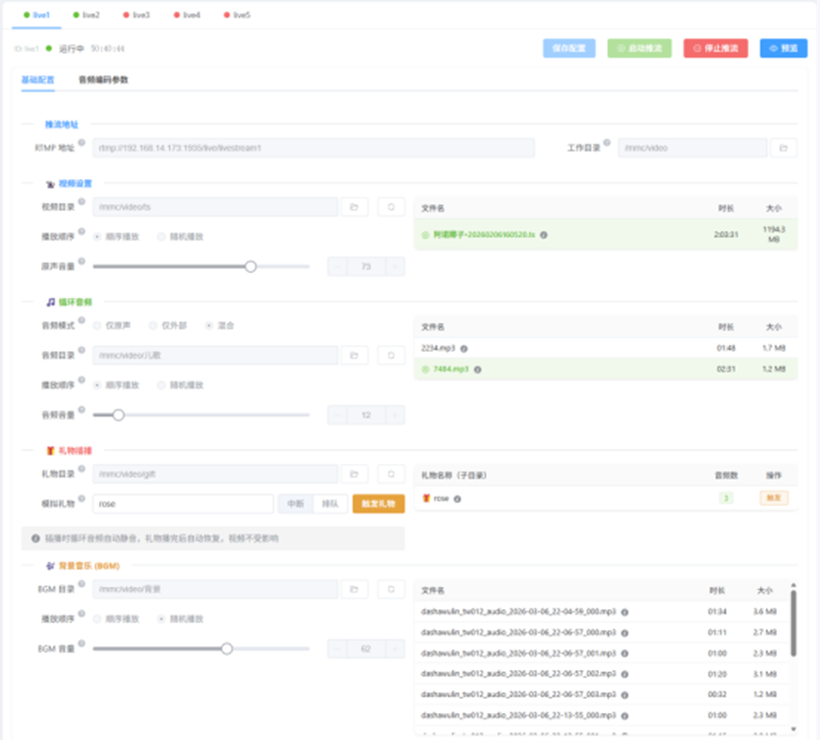This screenshot has height=740, width=821.
Task: Open the 音频编码参数 tab
Action: (103, 80)
